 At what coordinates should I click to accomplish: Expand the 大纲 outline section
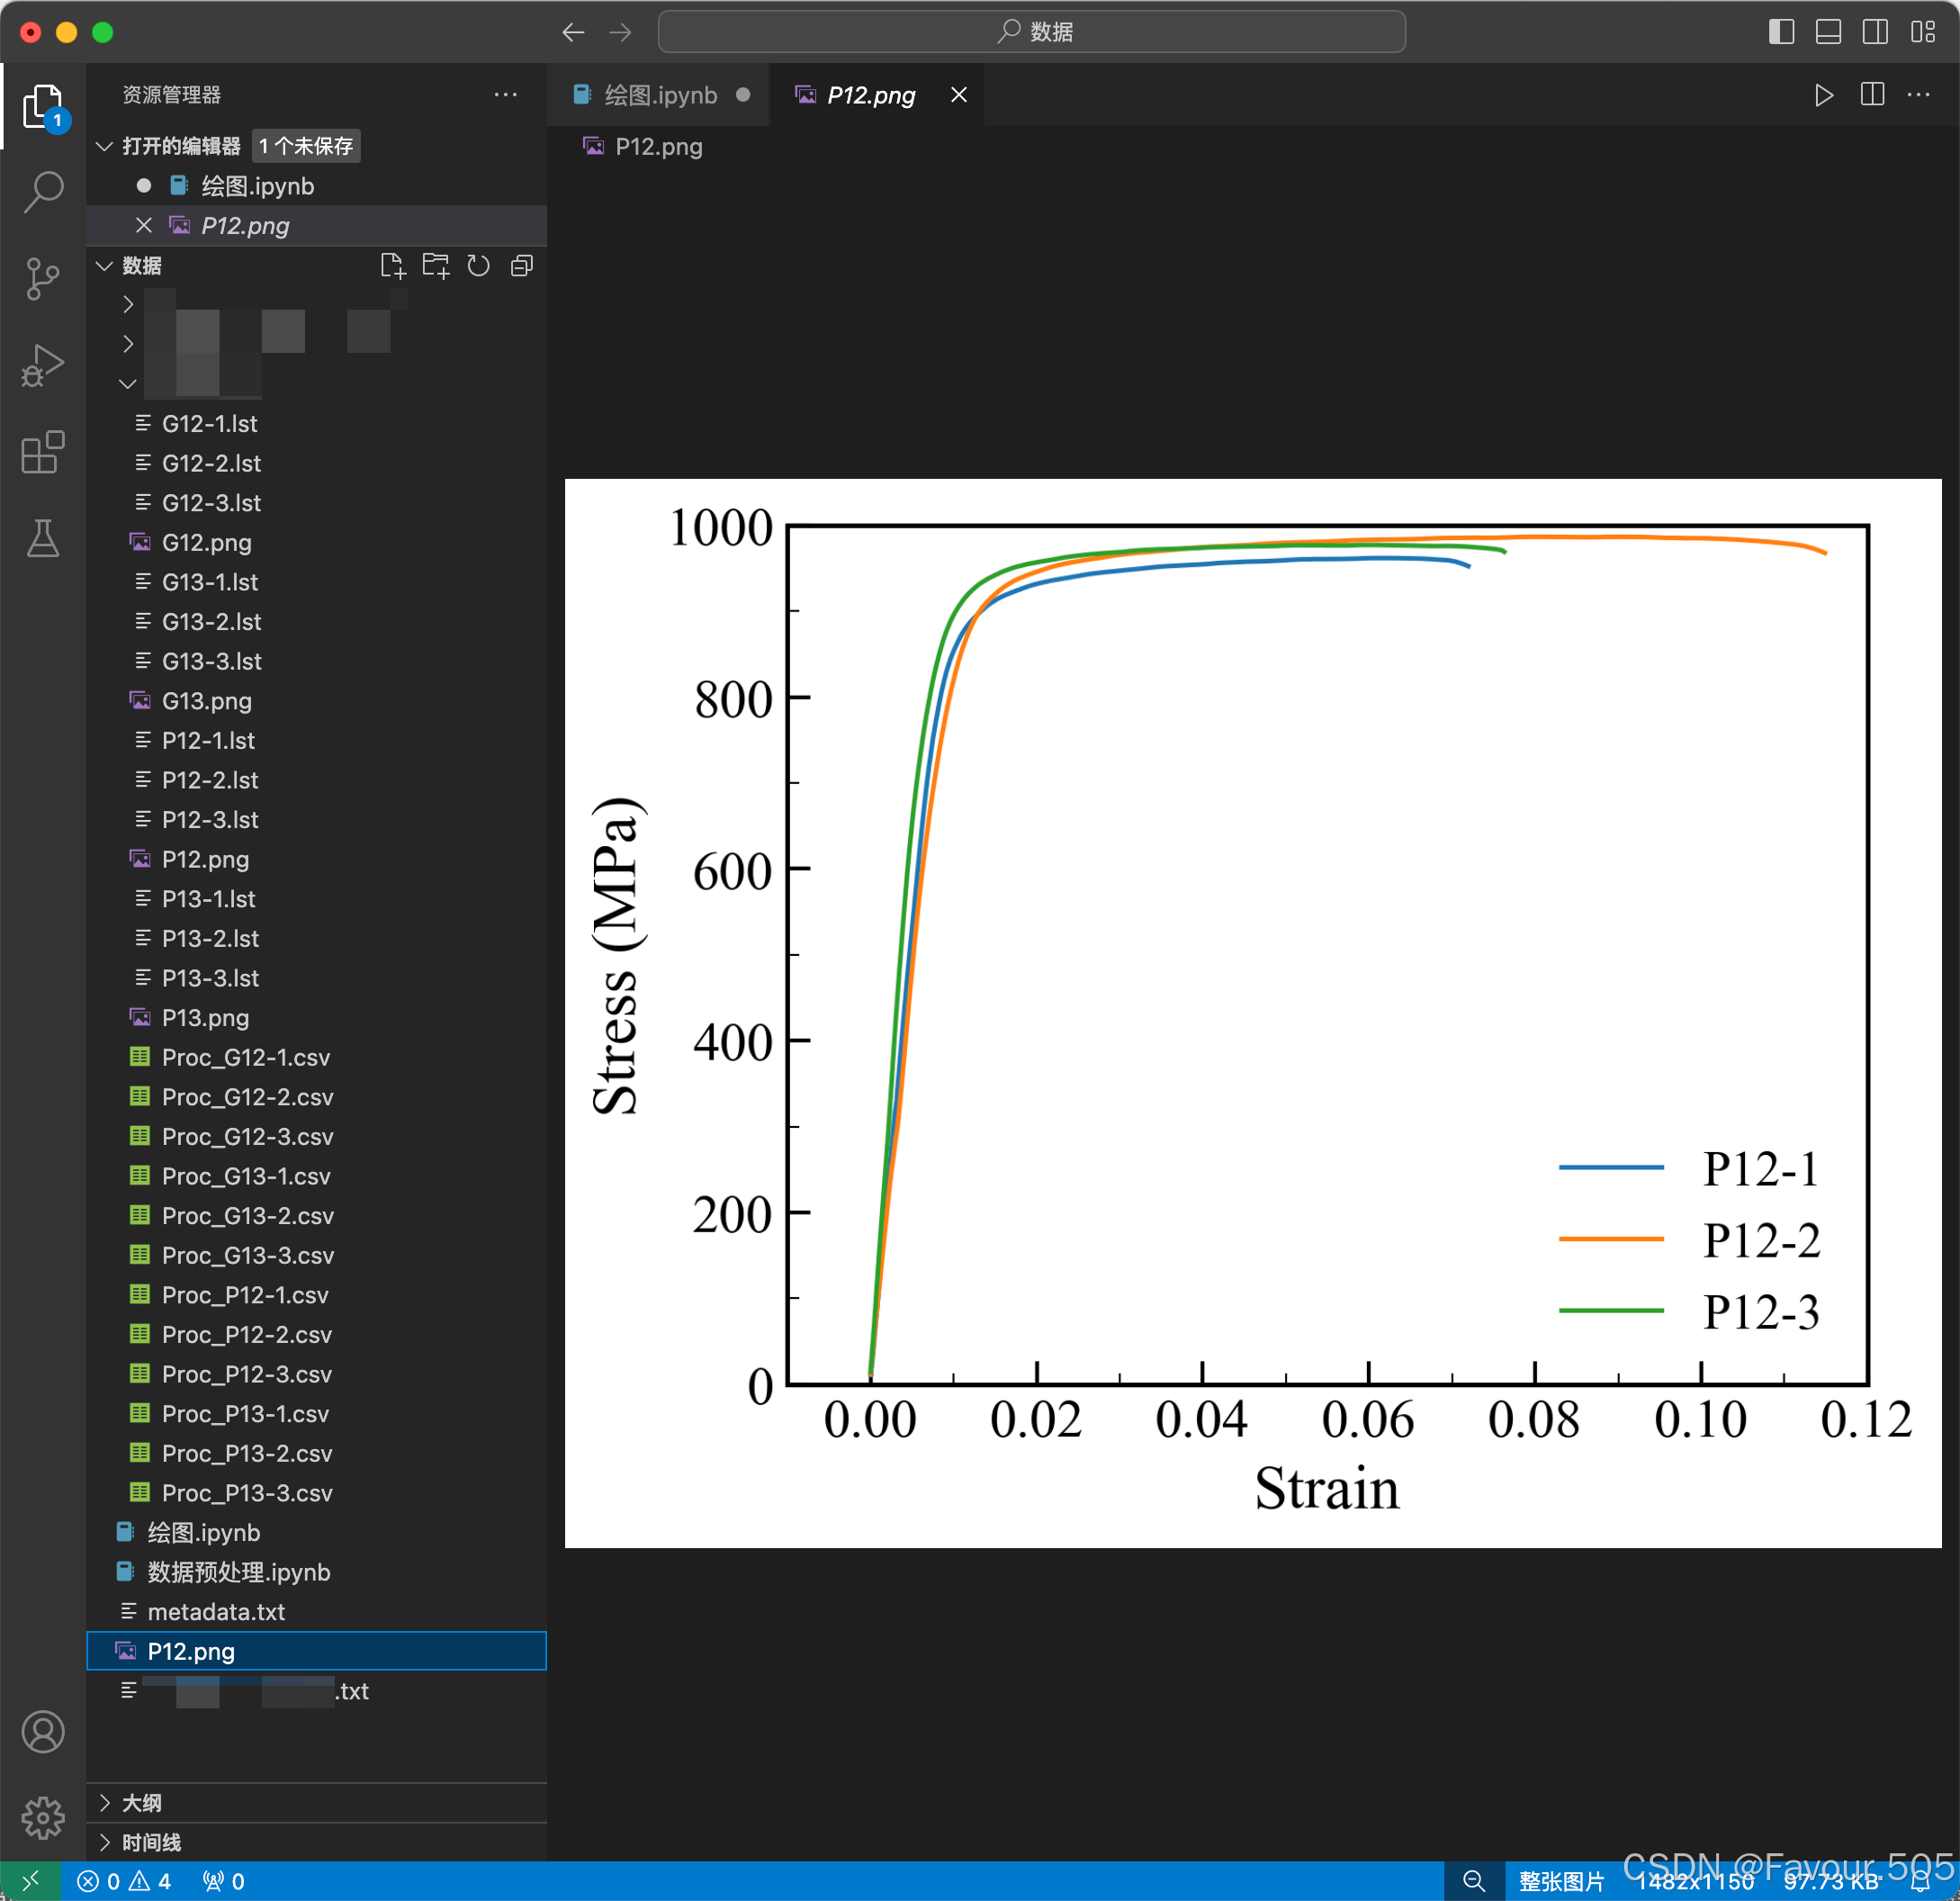[x=141, y=1803]
